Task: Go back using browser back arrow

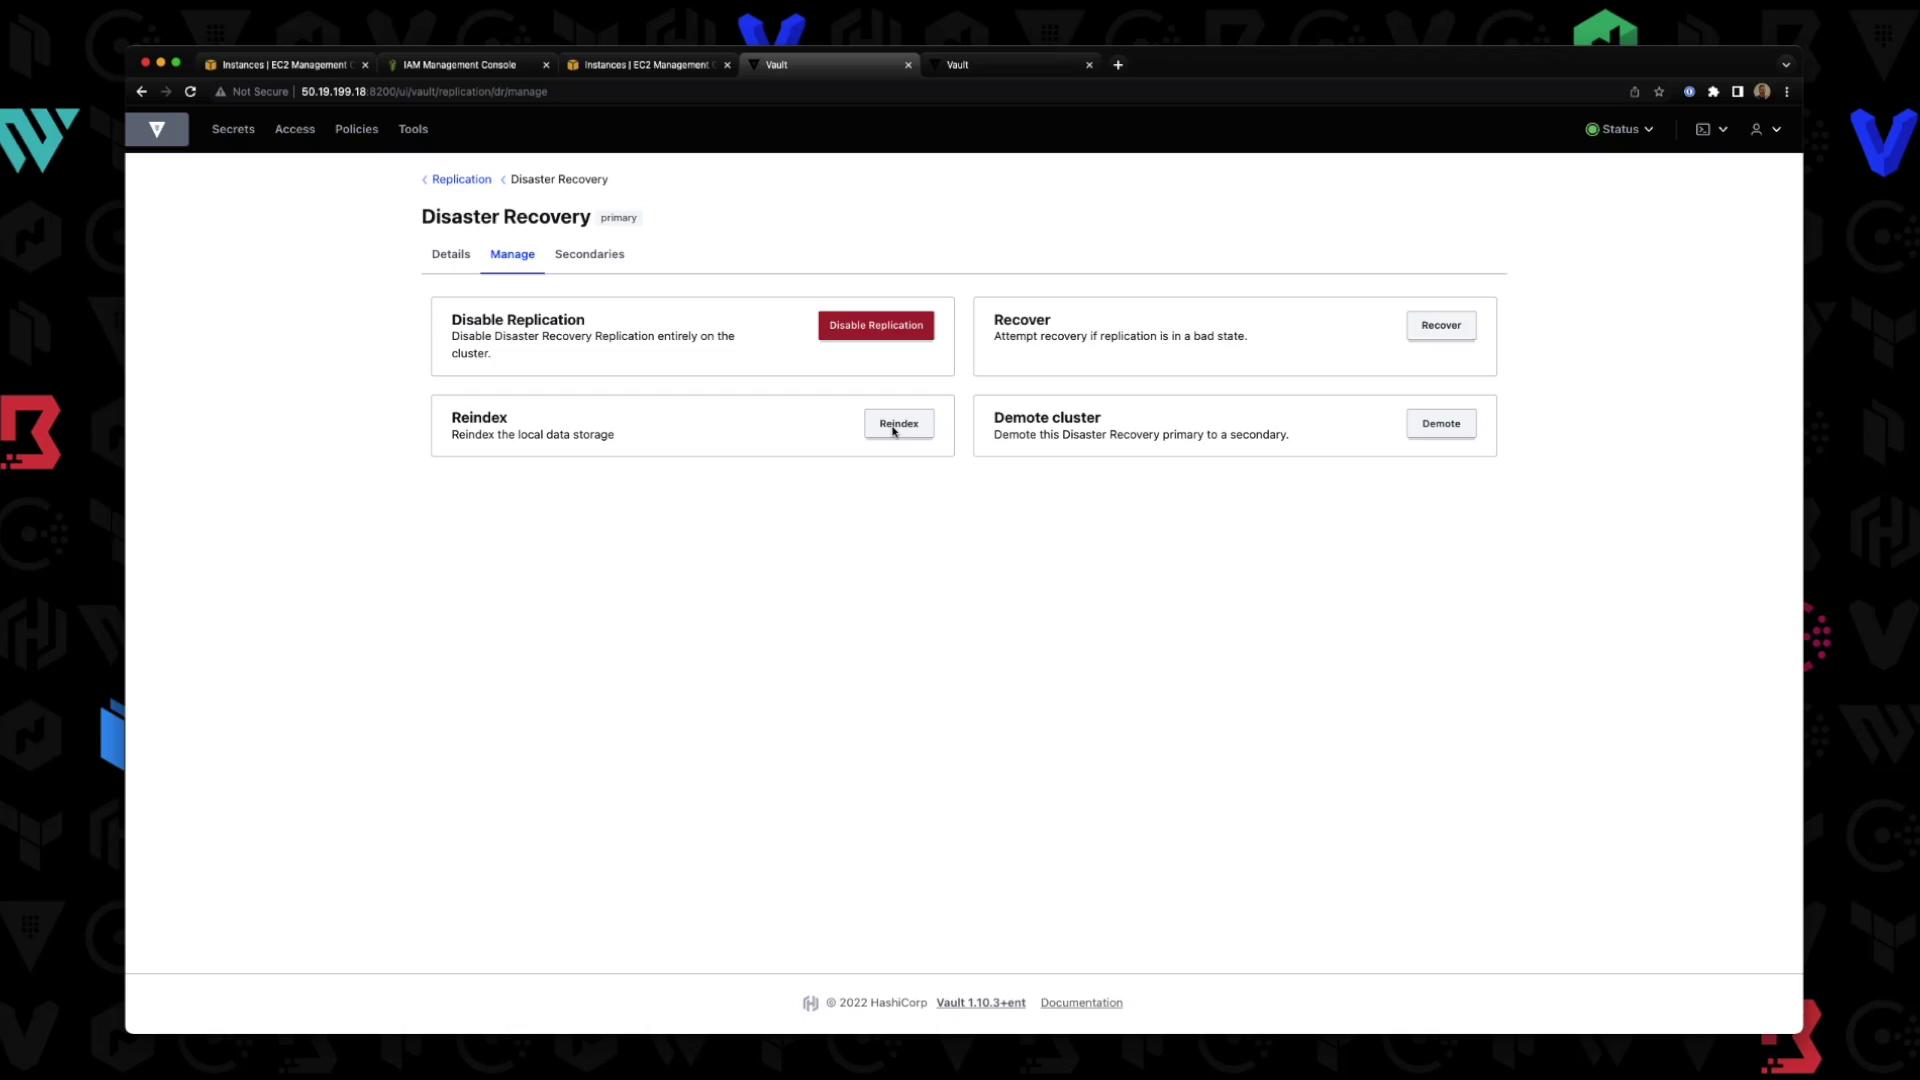Action: 141,92
